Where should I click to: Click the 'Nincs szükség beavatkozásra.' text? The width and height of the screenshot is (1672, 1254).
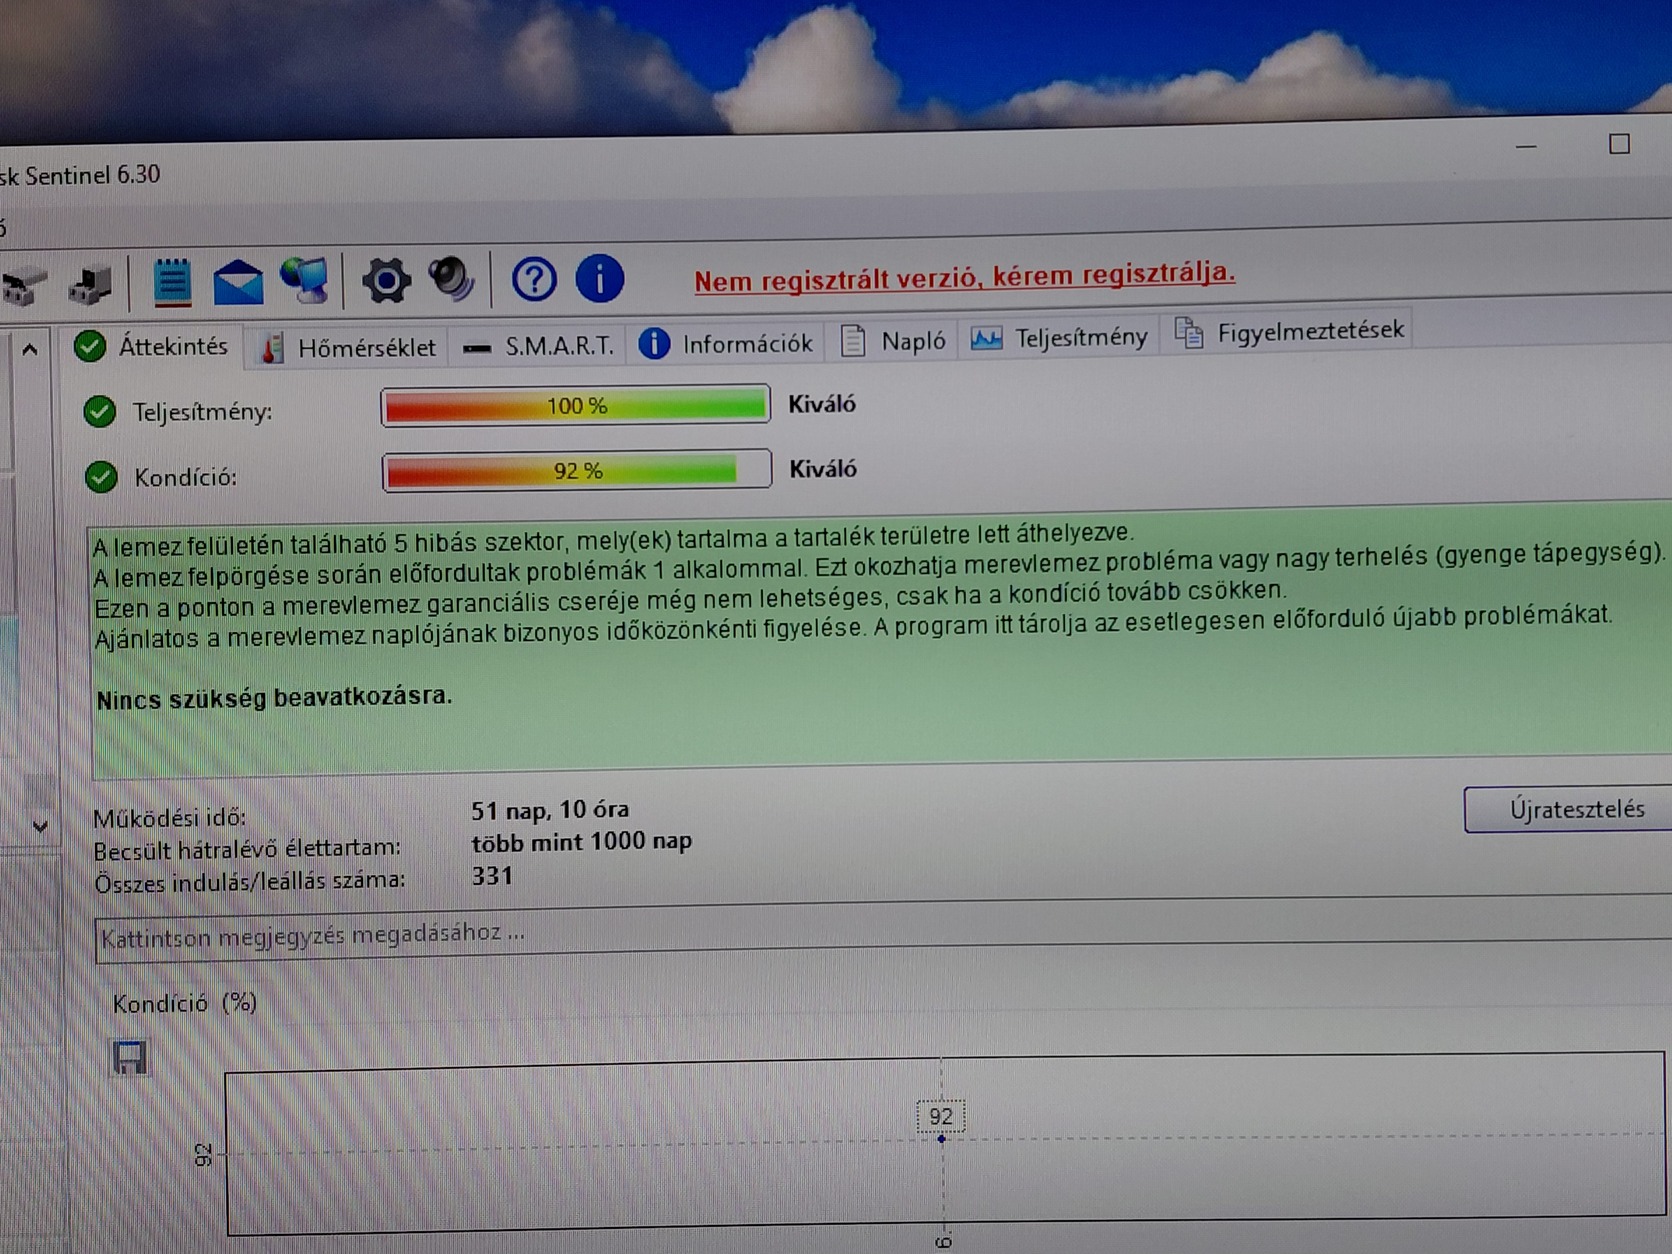point(274,697)
